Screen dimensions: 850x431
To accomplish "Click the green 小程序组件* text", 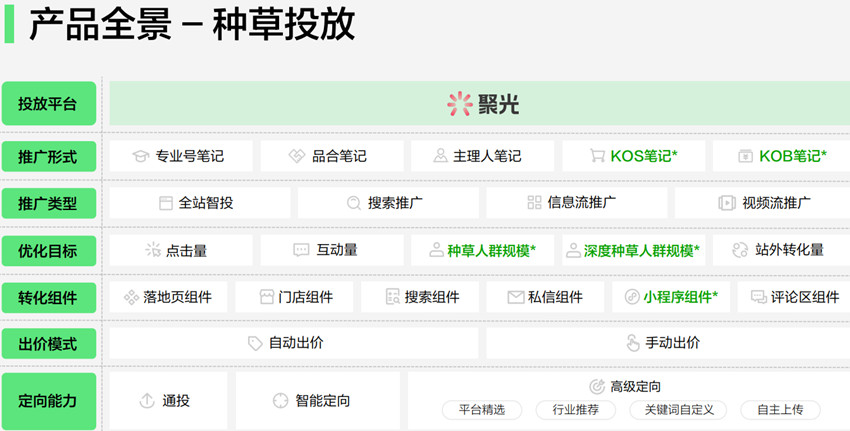I will [681, 297].
